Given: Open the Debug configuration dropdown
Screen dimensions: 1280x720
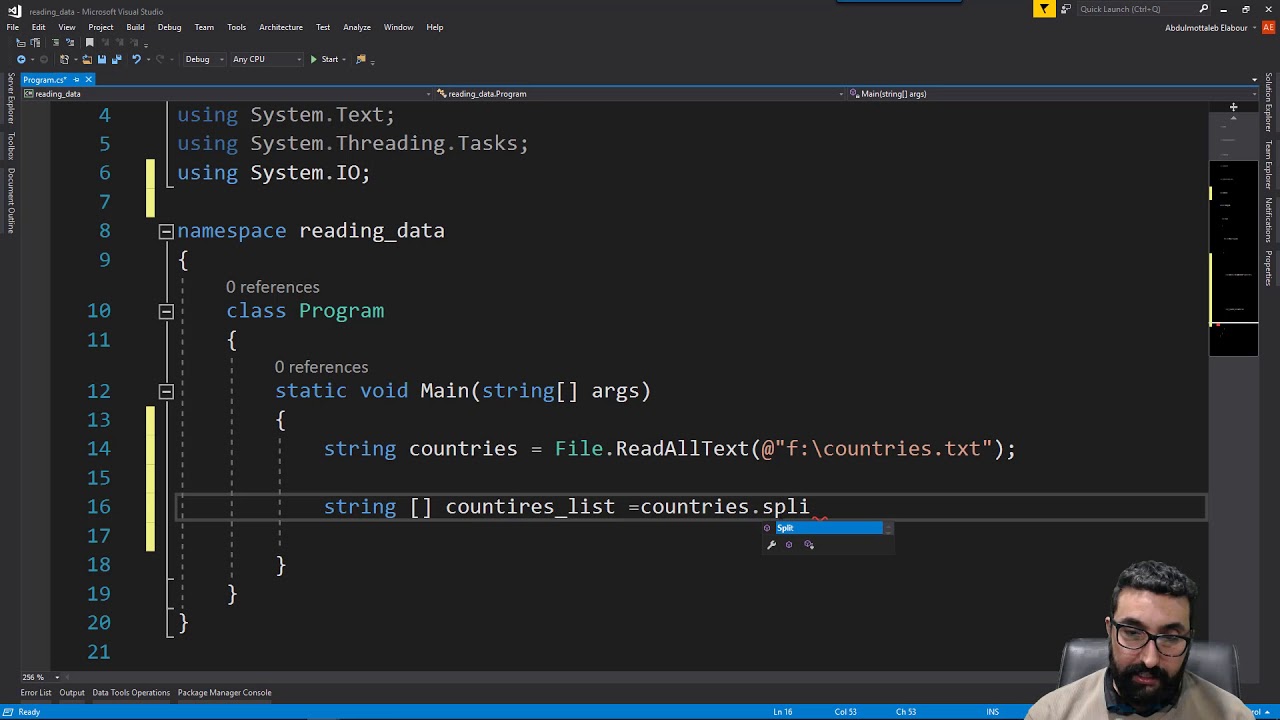Looking at the screenshot, I should 202,59.
